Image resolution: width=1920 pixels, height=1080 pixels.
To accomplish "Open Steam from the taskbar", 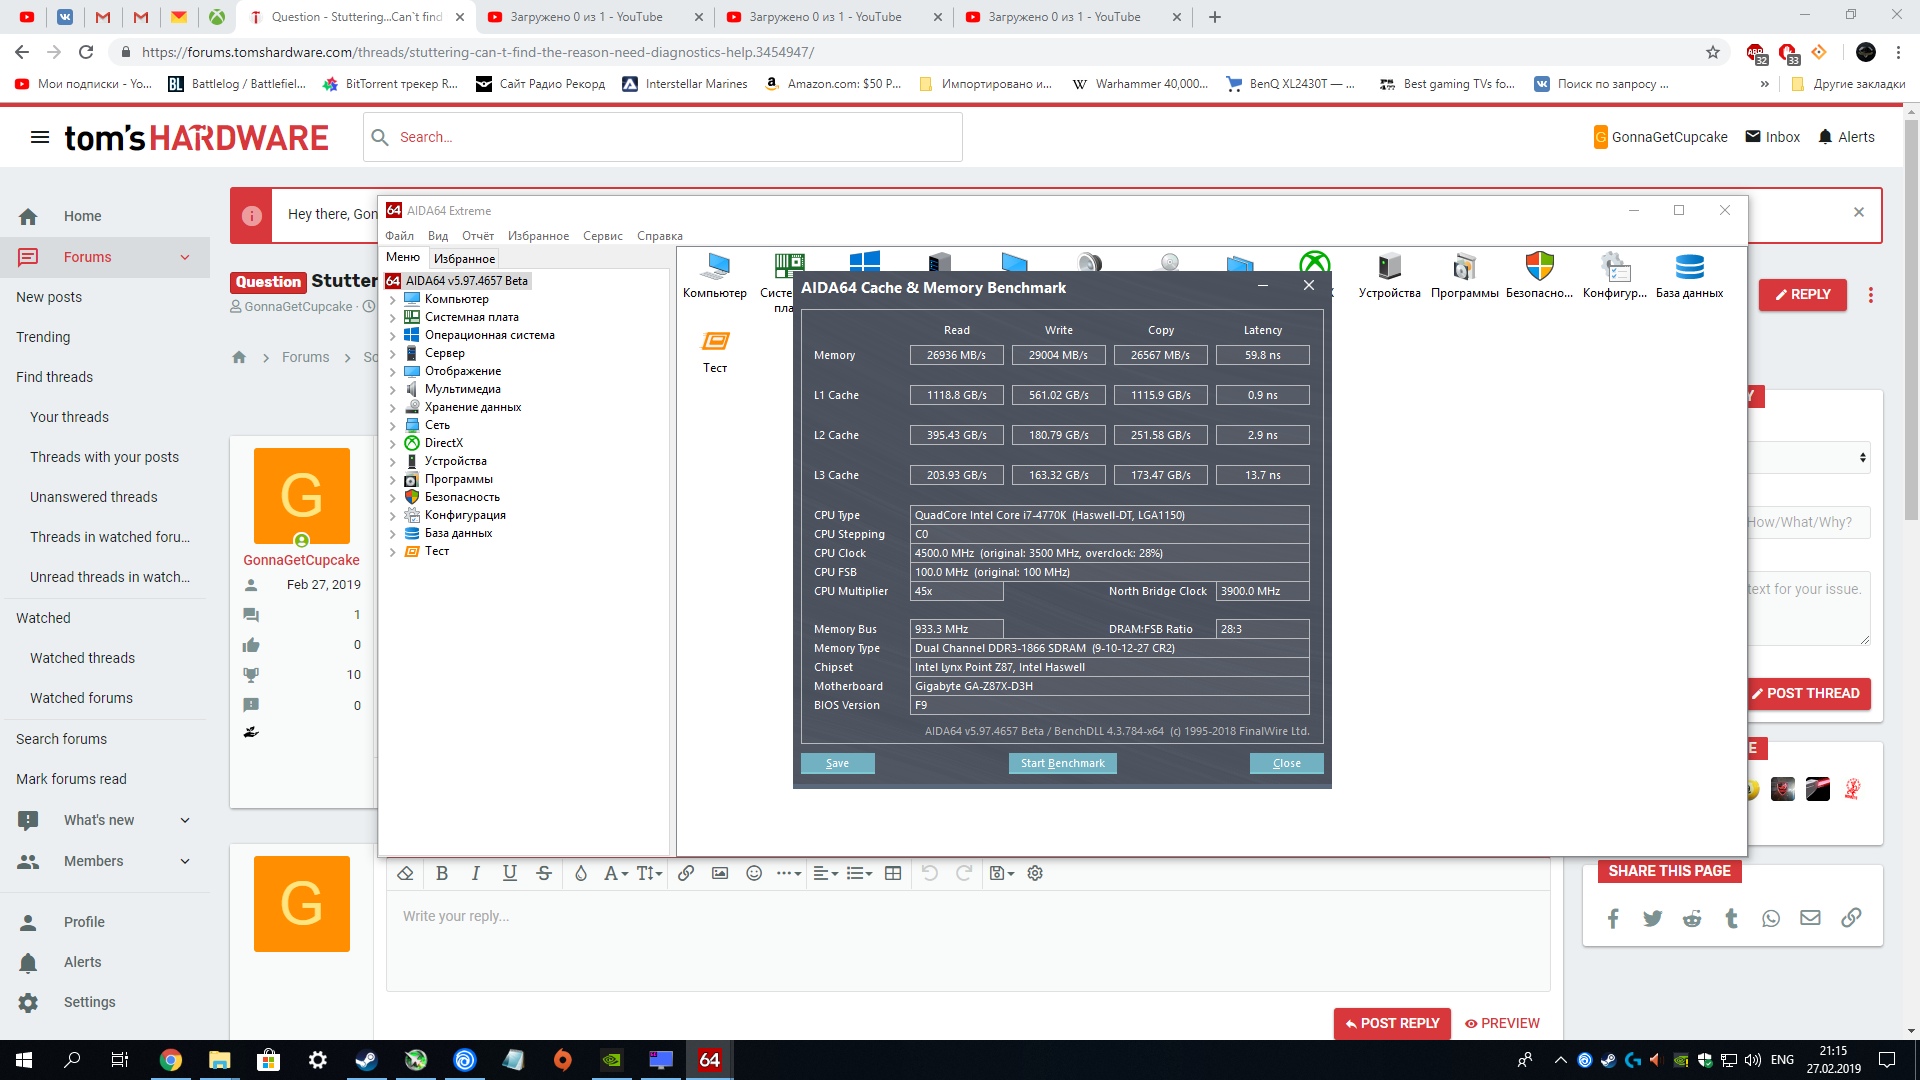I will tap(366, 1060).
